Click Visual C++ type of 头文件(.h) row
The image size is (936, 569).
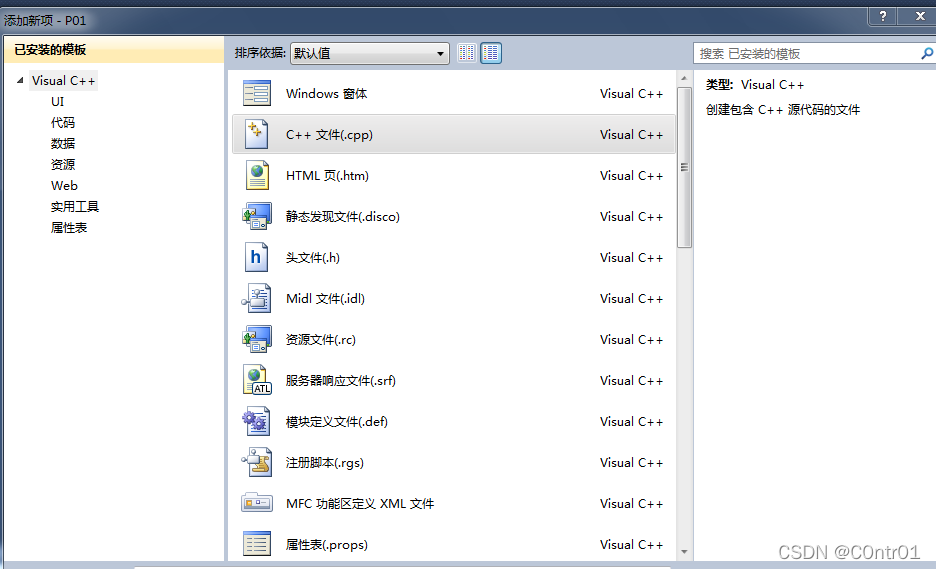(632, 258)
